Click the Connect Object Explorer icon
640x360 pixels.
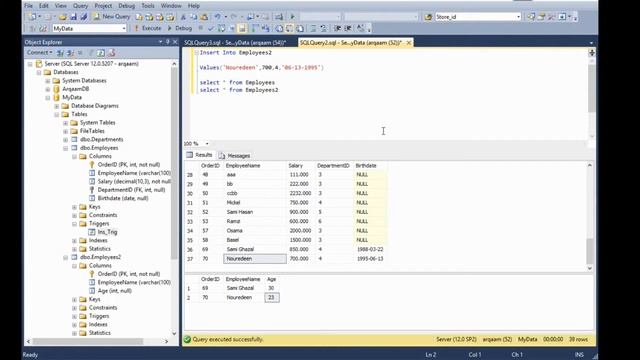point(60,53)
